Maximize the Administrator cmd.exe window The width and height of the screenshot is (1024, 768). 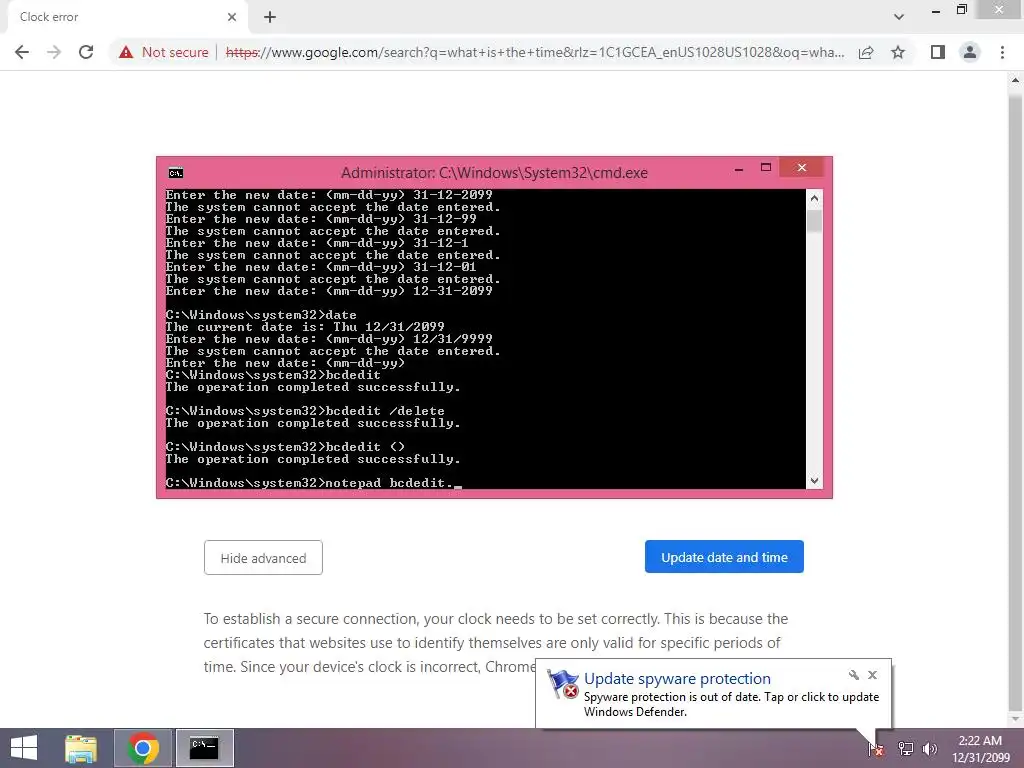tap(766, 168)
